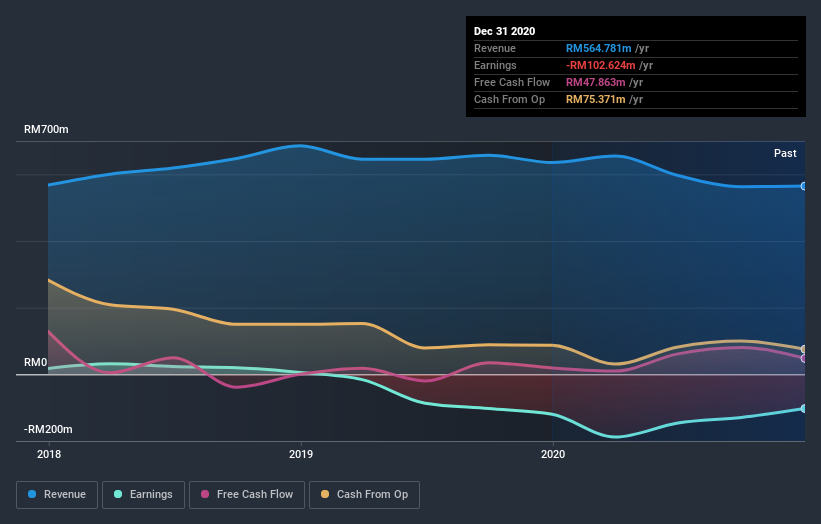The image size is (821, 524).
Task: Toggle the Earnings legend button
Action: click(143, 495)
